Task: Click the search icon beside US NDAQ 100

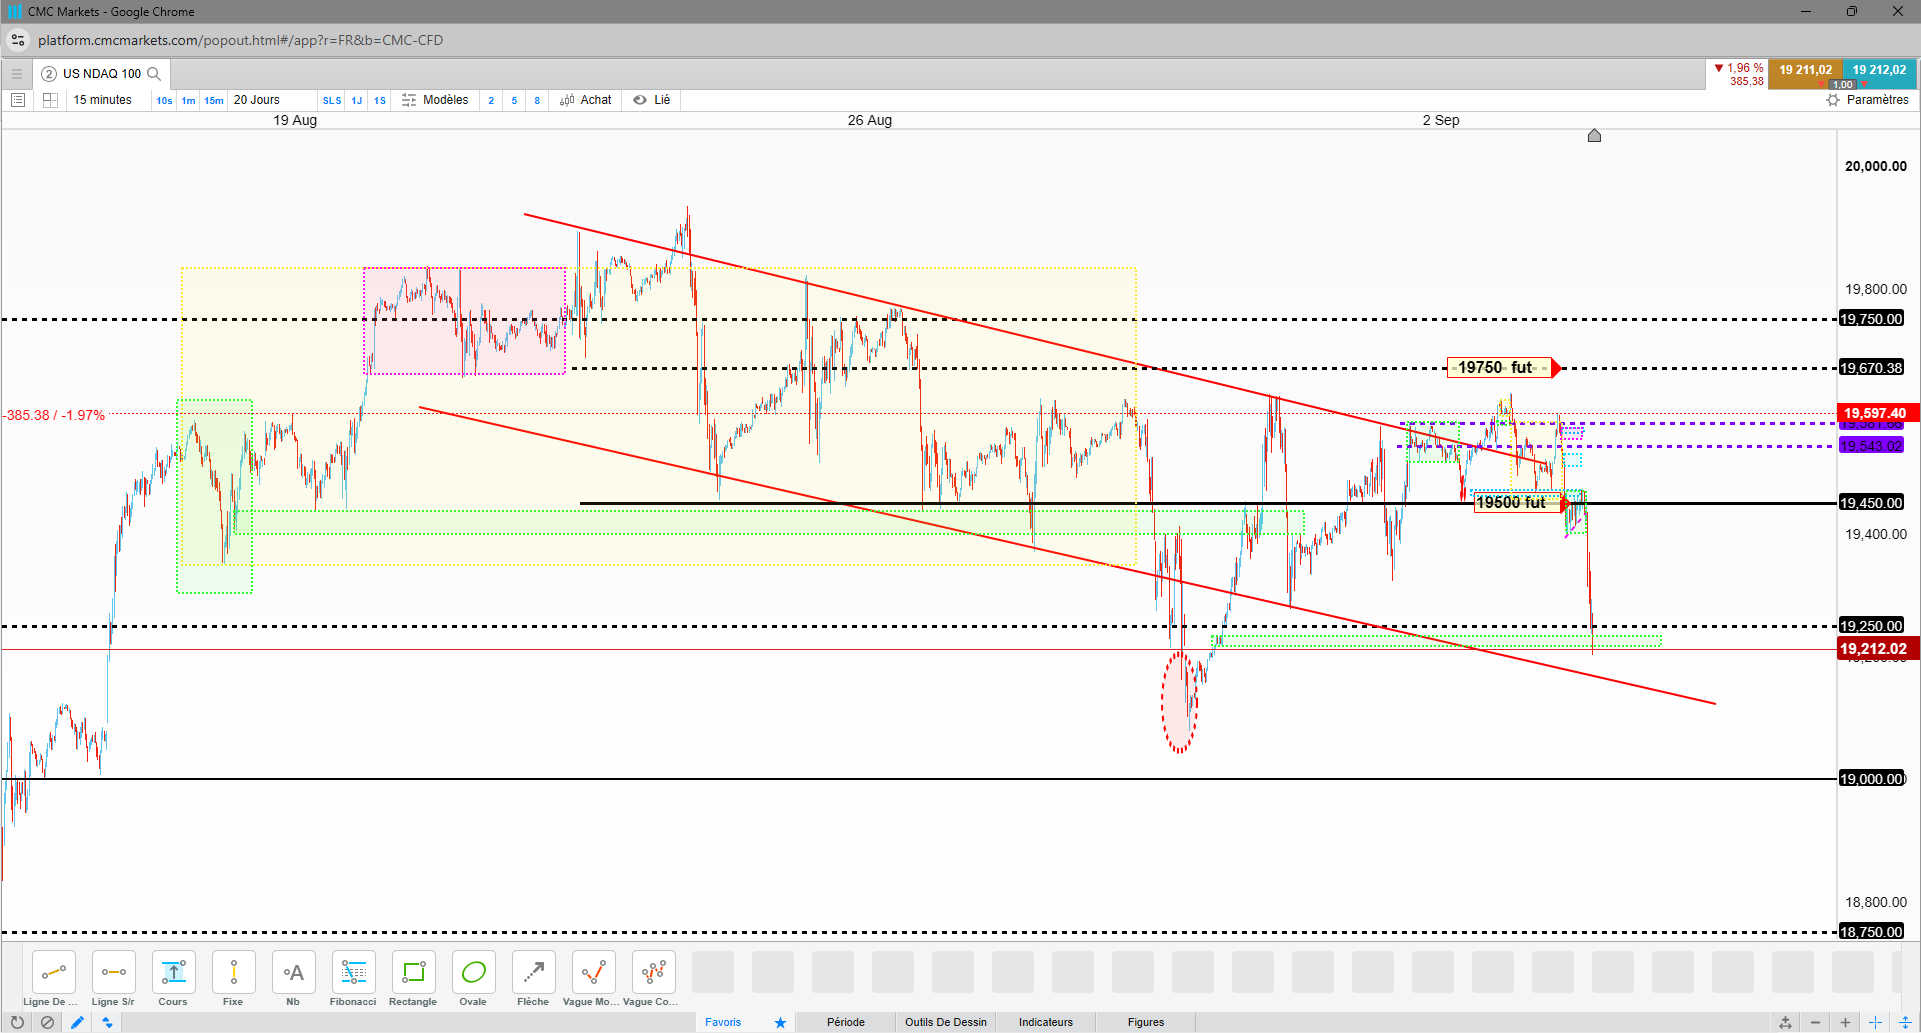Action: tap(154, 74)
